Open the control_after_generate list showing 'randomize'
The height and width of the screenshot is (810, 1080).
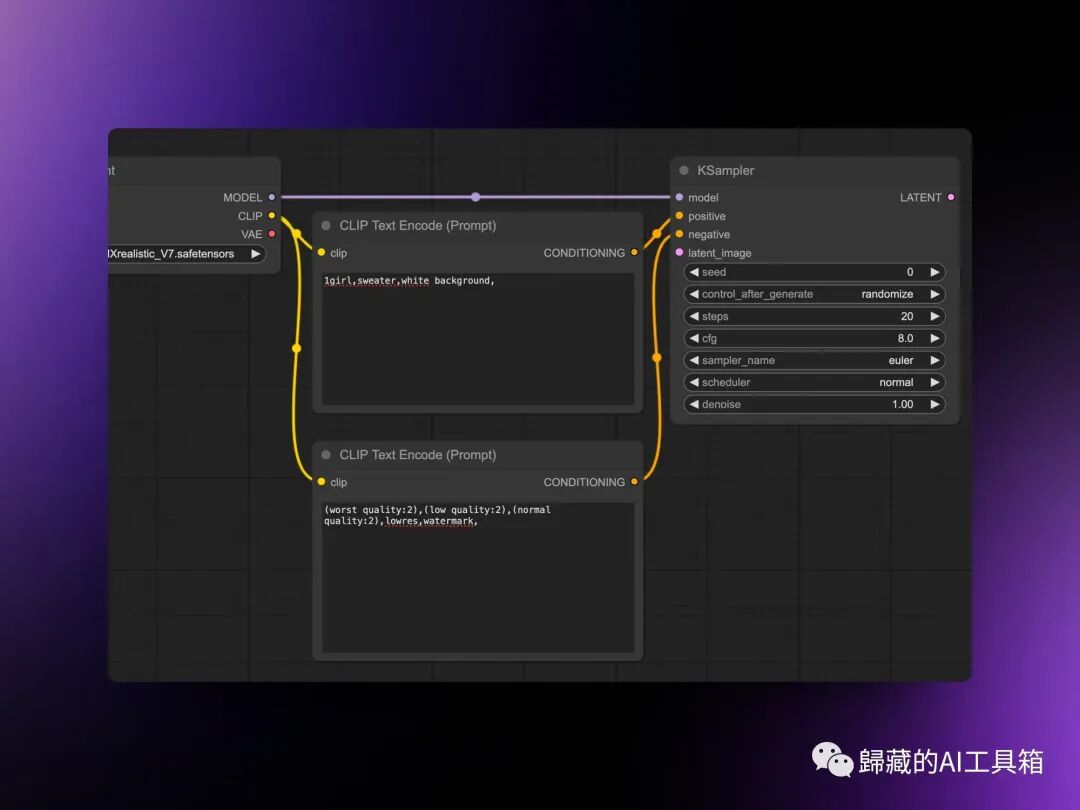814,294
